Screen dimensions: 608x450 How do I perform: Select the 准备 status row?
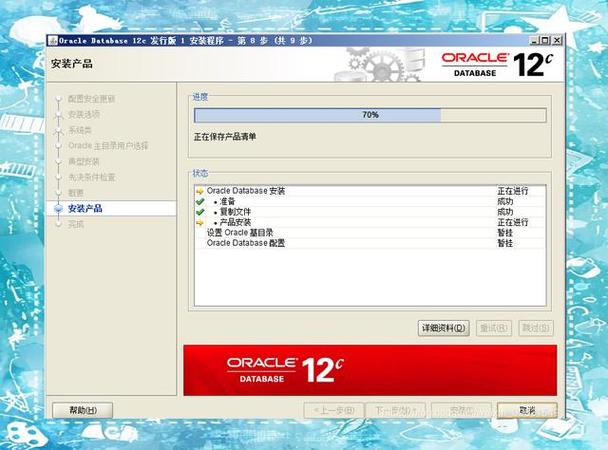370,202
